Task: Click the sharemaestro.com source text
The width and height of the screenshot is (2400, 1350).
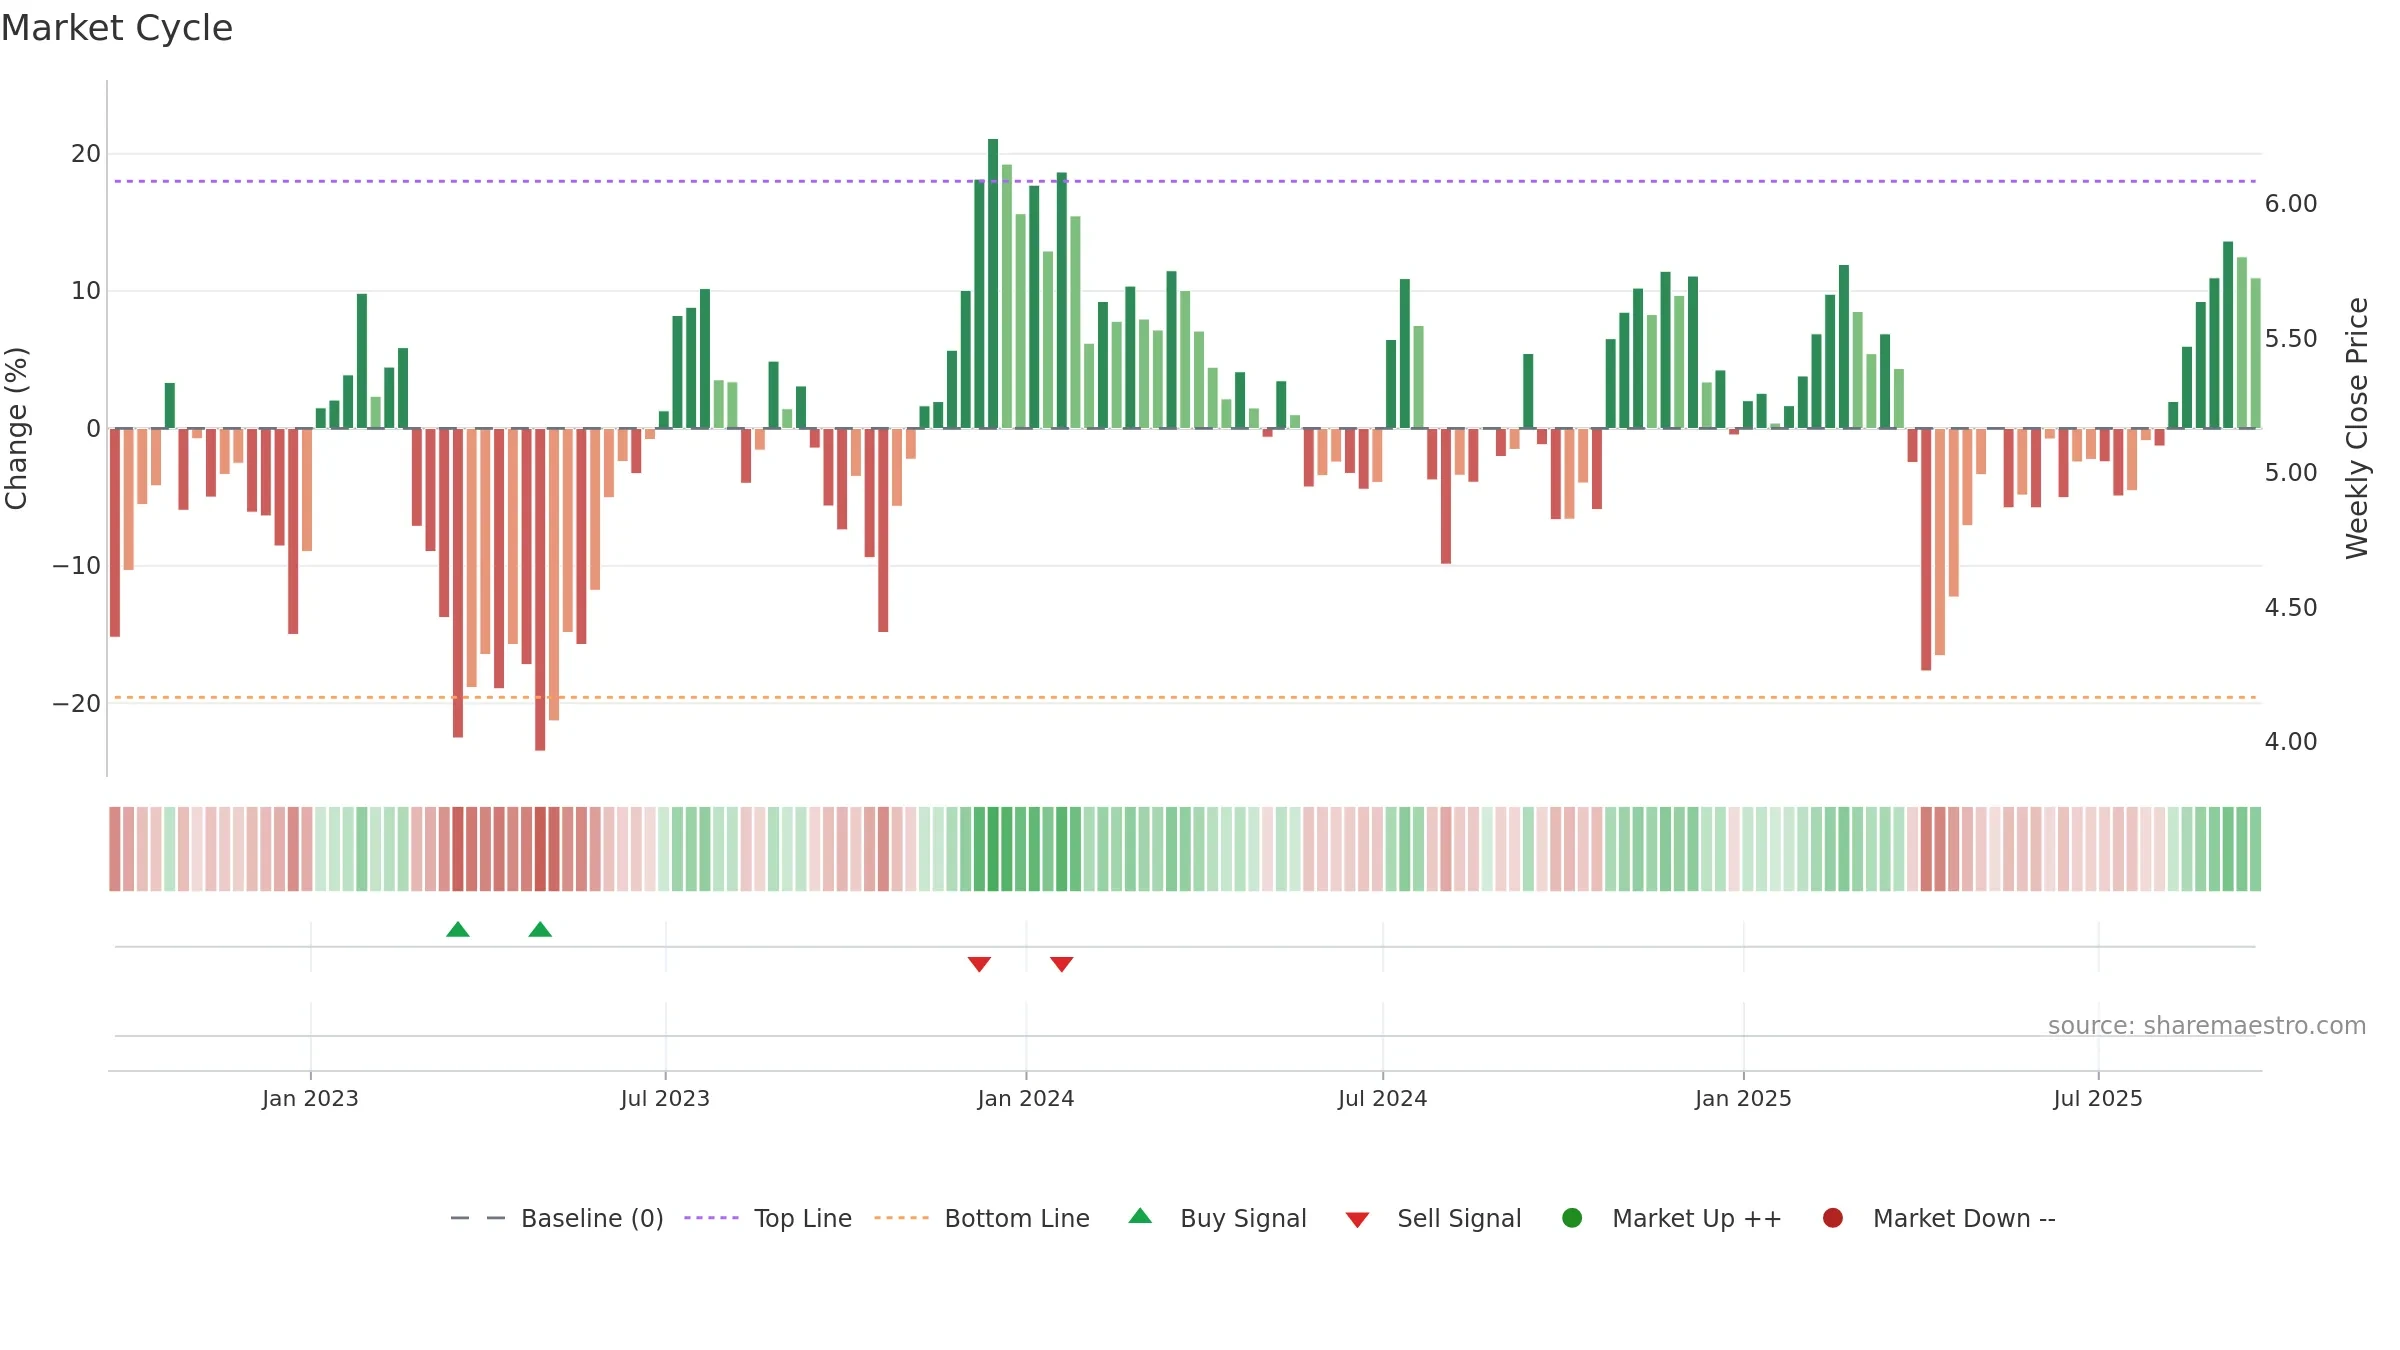Action: (x=2207, y=1025)
